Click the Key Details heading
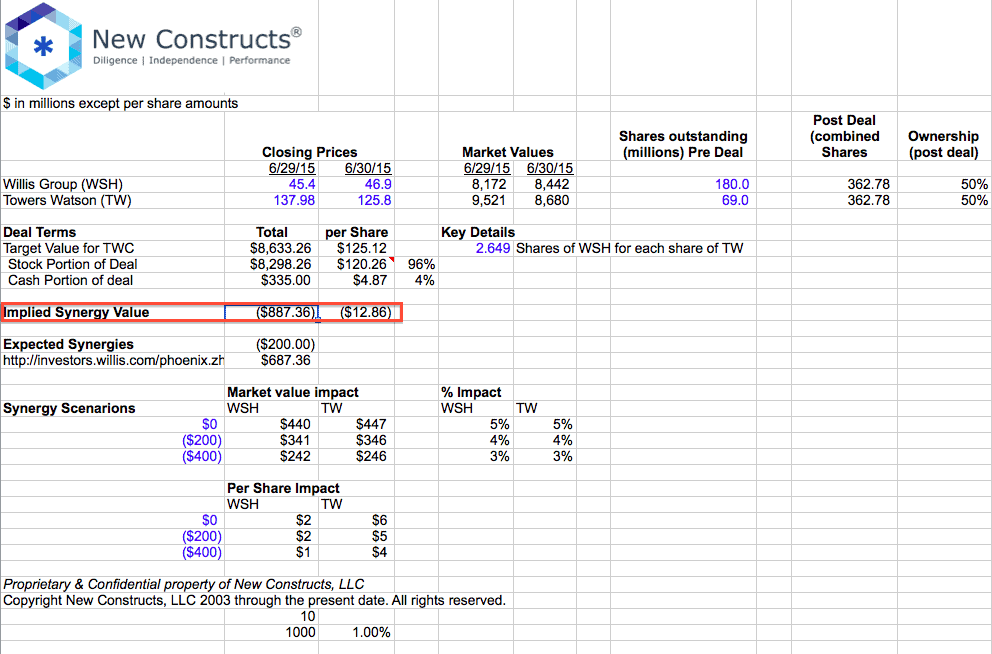This screenshot has height=654, width=992. coord(478,232)
